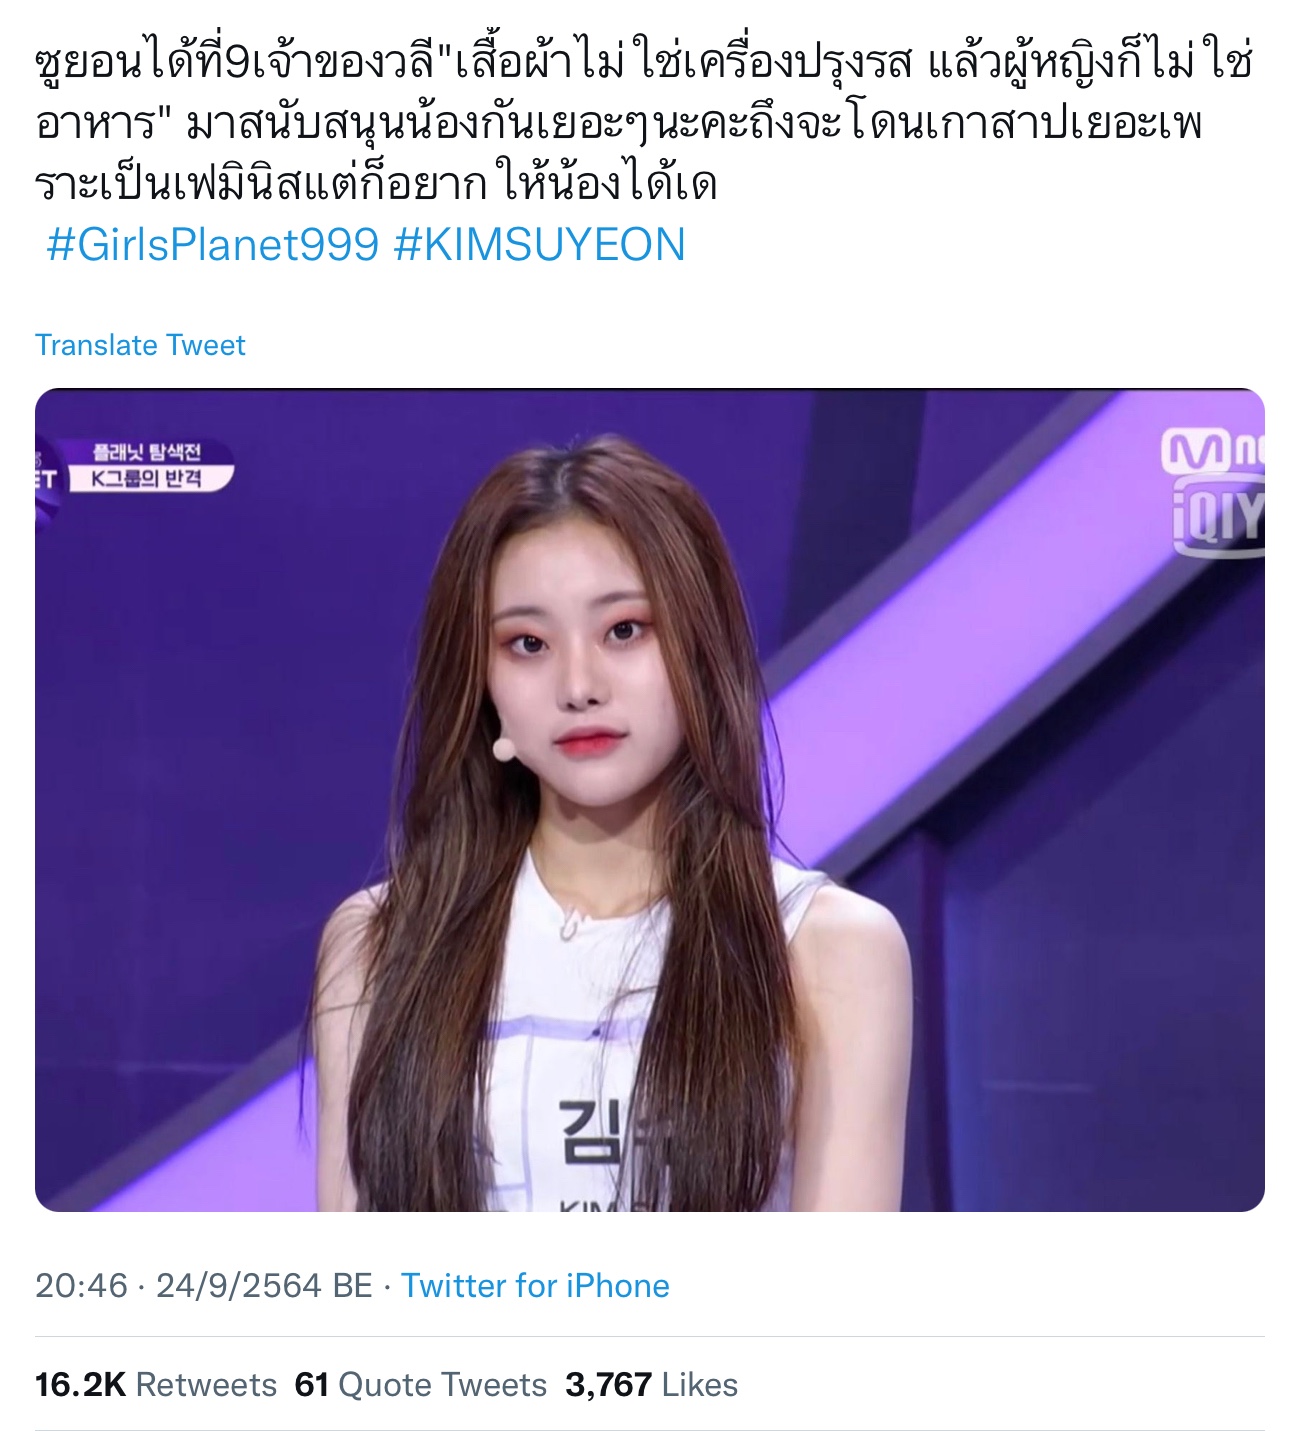This screenshot has height=1431, width=1313.
Task: Select the 24/9/2564 BE date
Action: tap(265, 1285)
